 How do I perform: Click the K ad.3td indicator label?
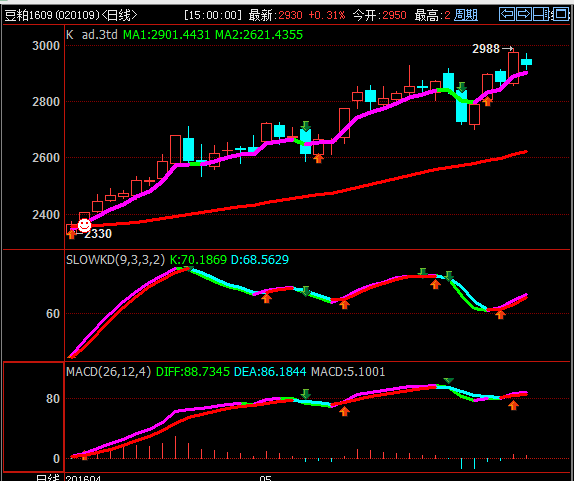[x=92, y=35]
